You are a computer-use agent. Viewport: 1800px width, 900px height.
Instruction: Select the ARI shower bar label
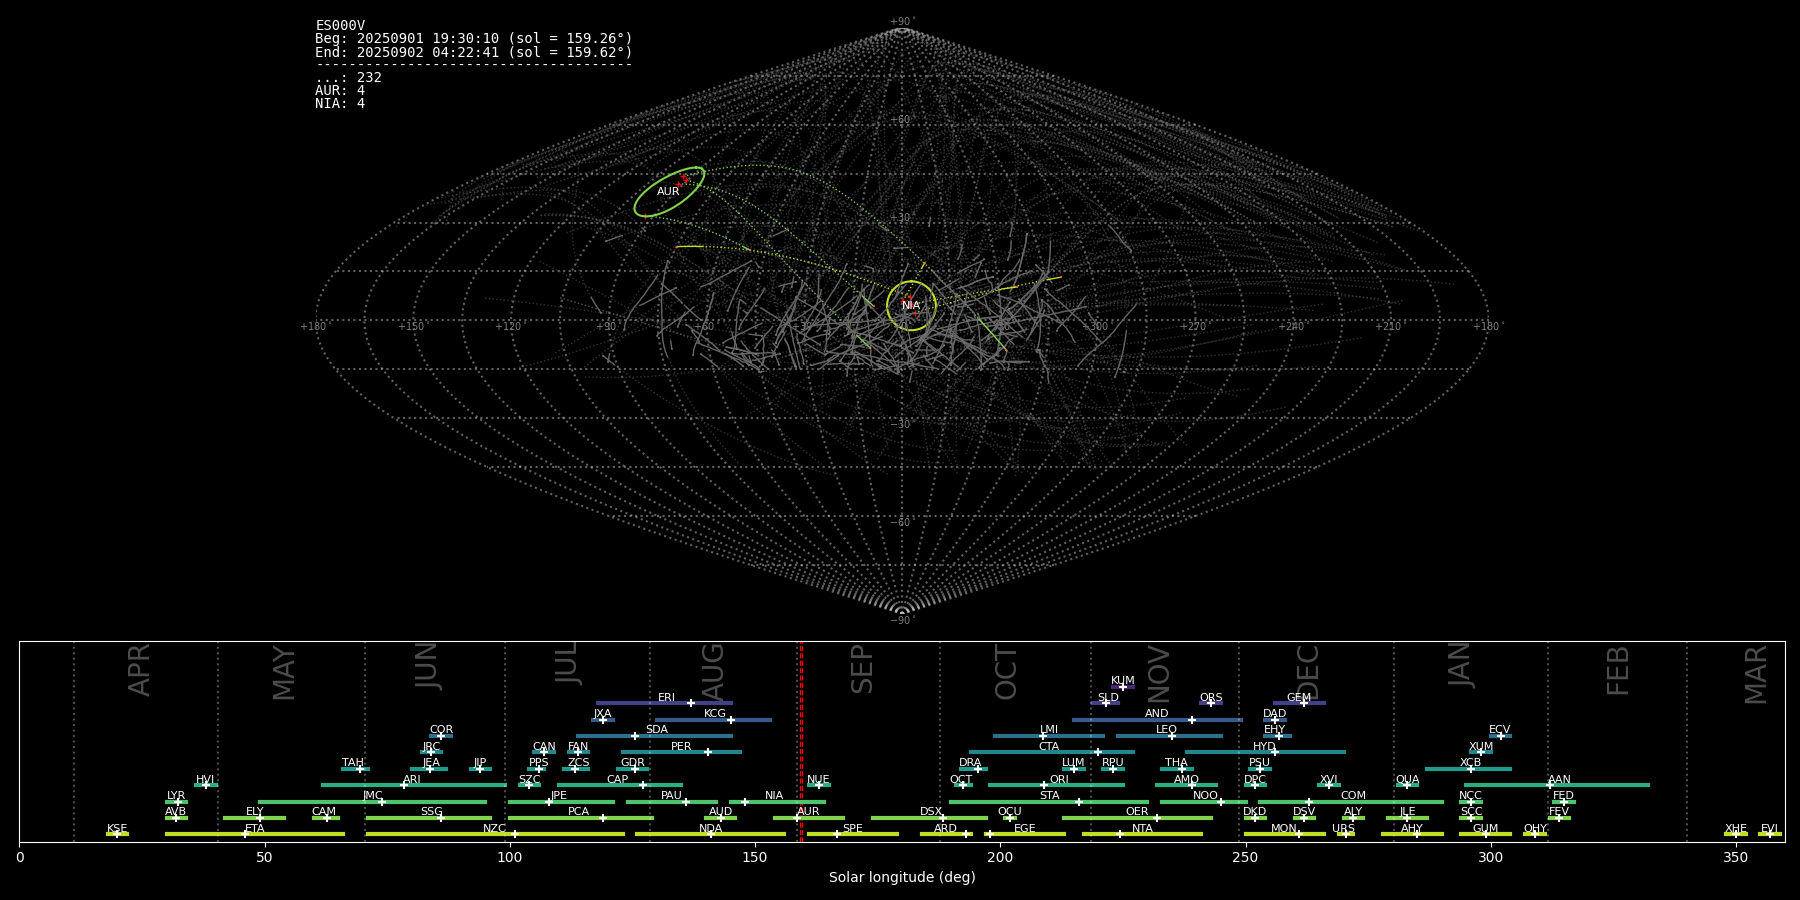412,780
